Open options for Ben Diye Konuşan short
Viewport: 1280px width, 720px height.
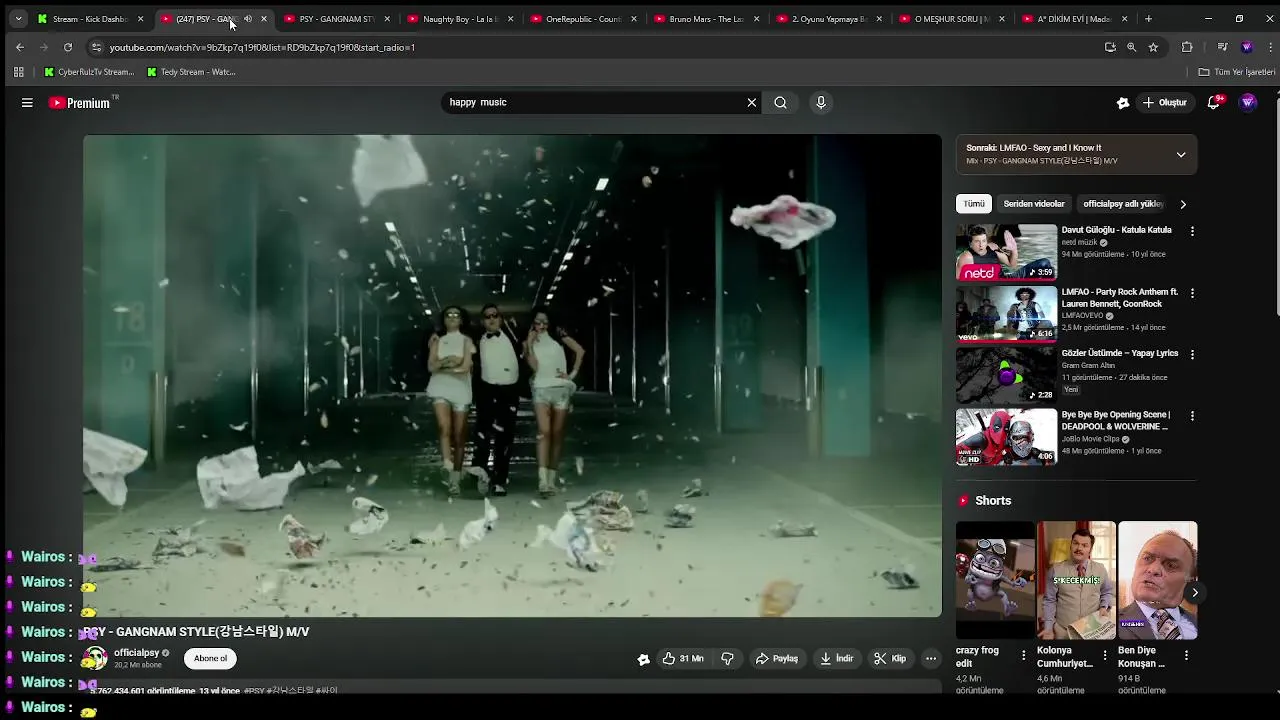click(1186, 655)
